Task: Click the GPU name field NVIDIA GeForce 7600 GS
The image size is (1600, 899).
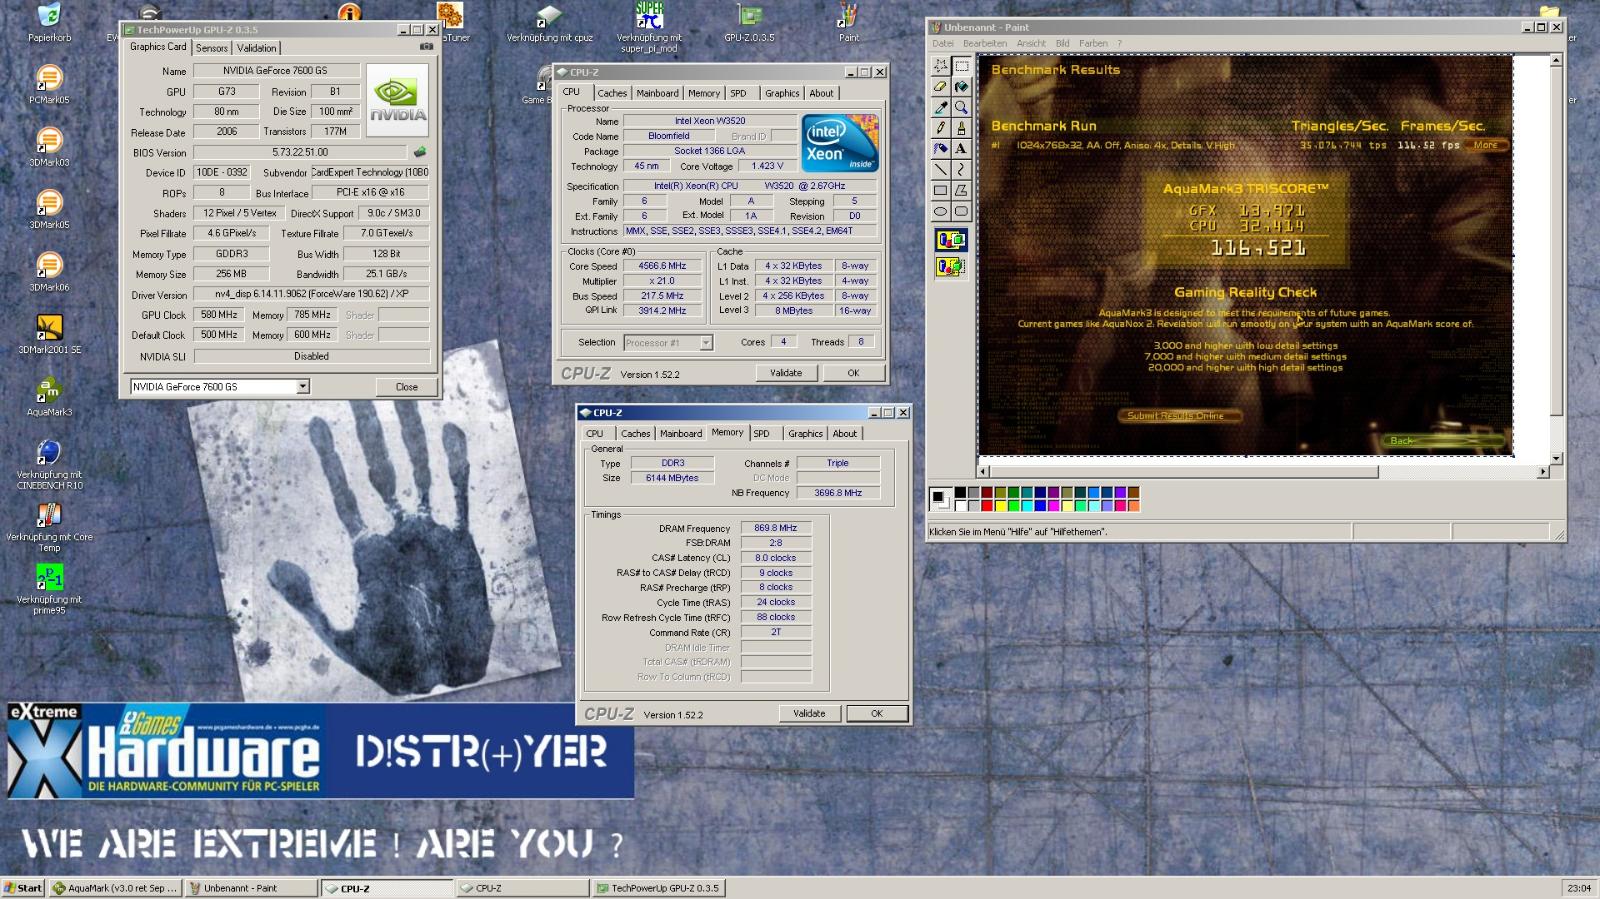Action: click(x=275, y=71)
